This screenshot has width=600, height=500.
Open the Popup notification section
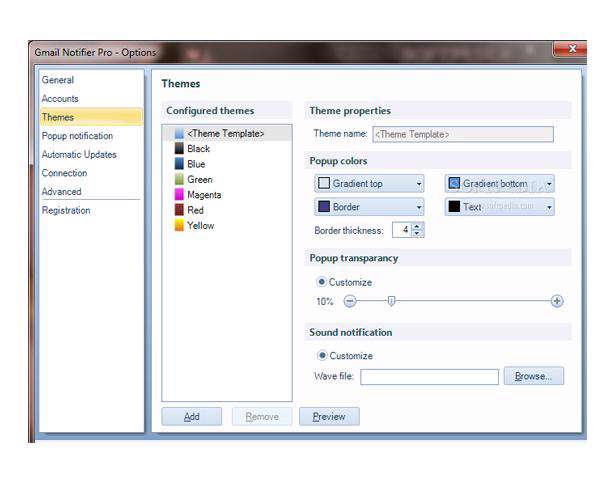(x=77, y=136)
